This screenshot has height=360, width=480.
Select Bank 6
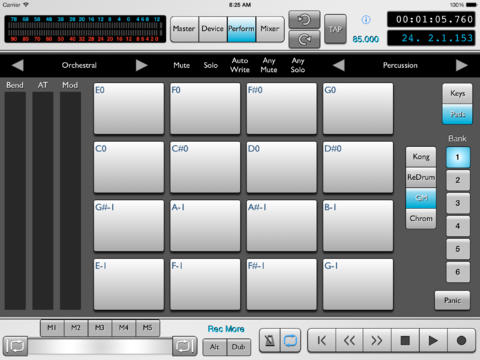point(458,272)
